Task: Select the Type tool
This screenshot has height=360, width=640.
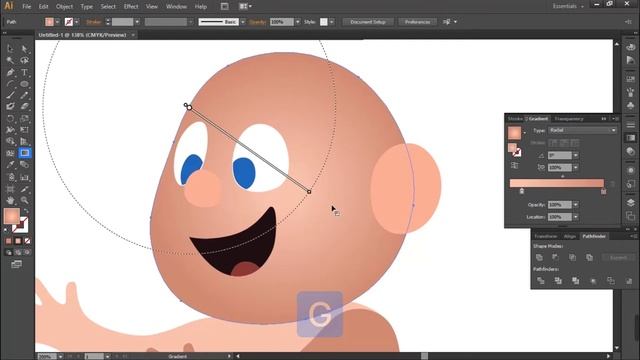Action: click(24, 72)
